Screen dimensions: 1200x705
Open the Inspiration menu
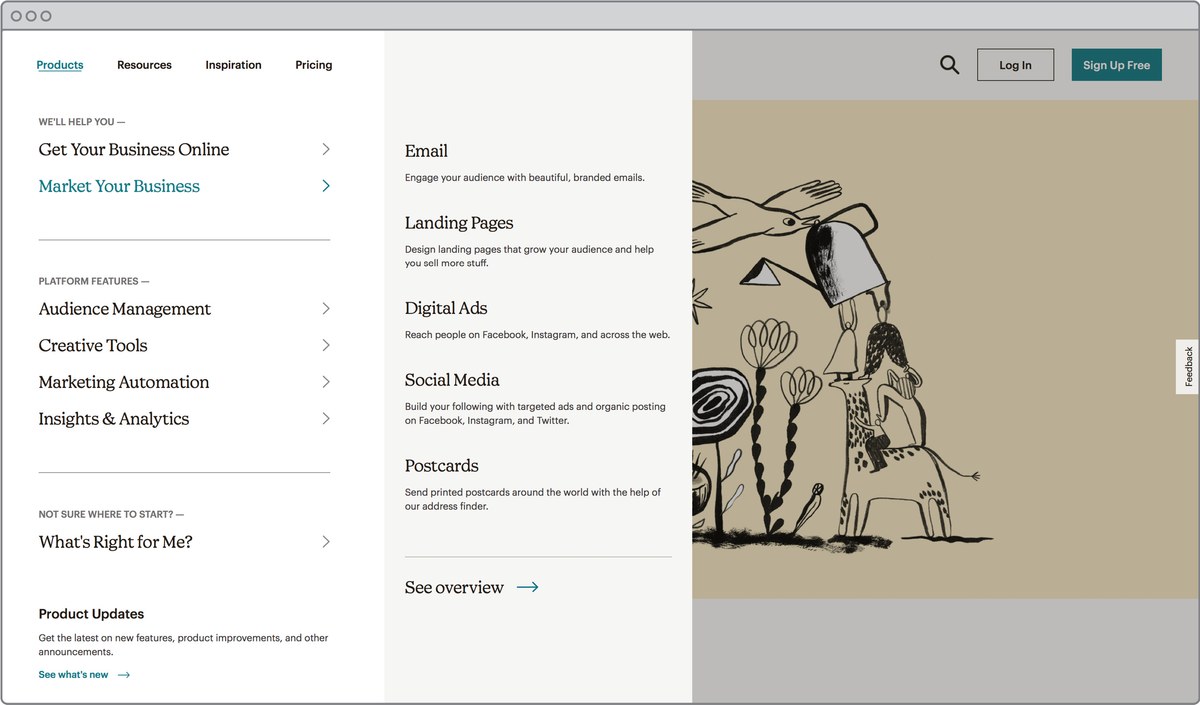(x=233, y=65)
